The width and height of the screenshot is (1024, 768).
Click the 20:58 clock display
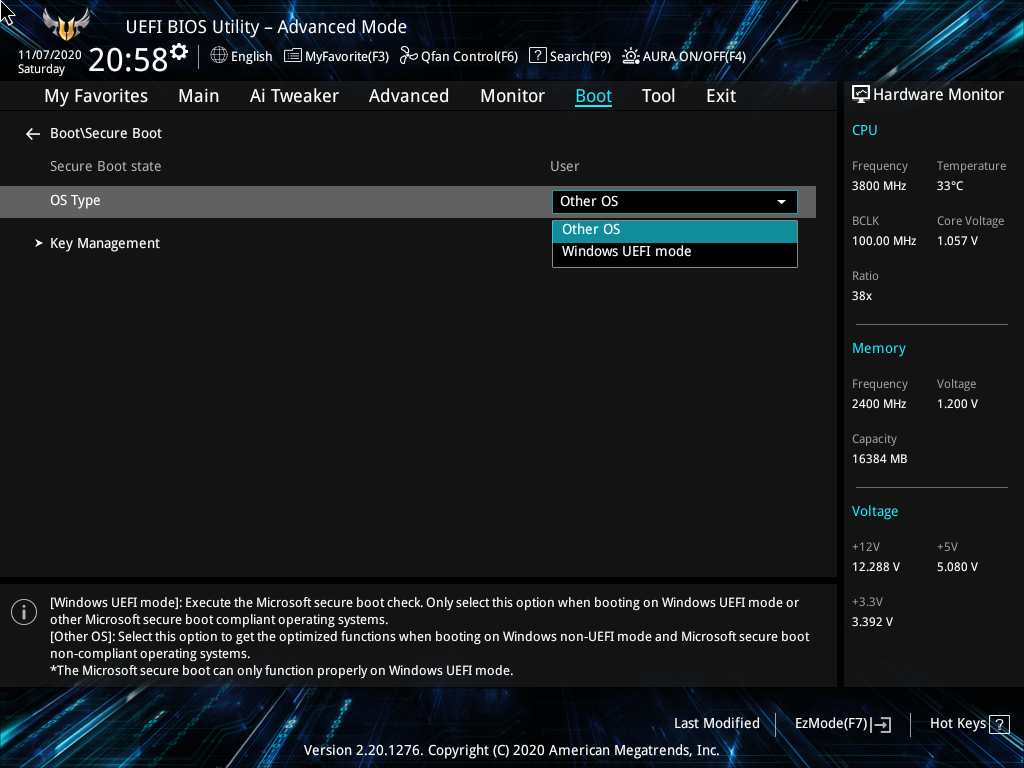[128, 59]
